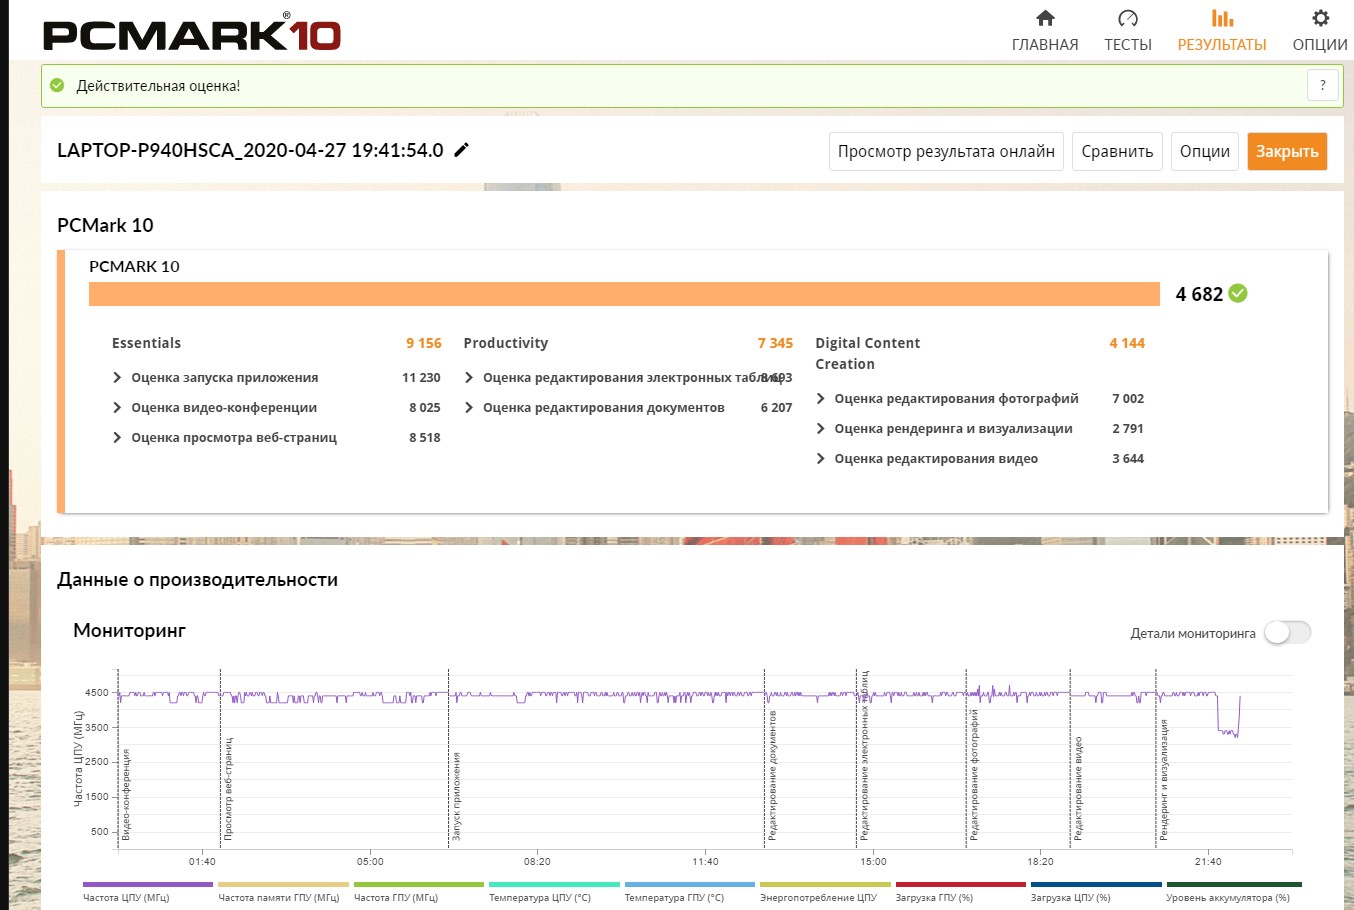This screenshot has width=1354, height=910.
Task: Click the video conferencing score 8 025
Action: pyautogui.click(x=425, y=408)
